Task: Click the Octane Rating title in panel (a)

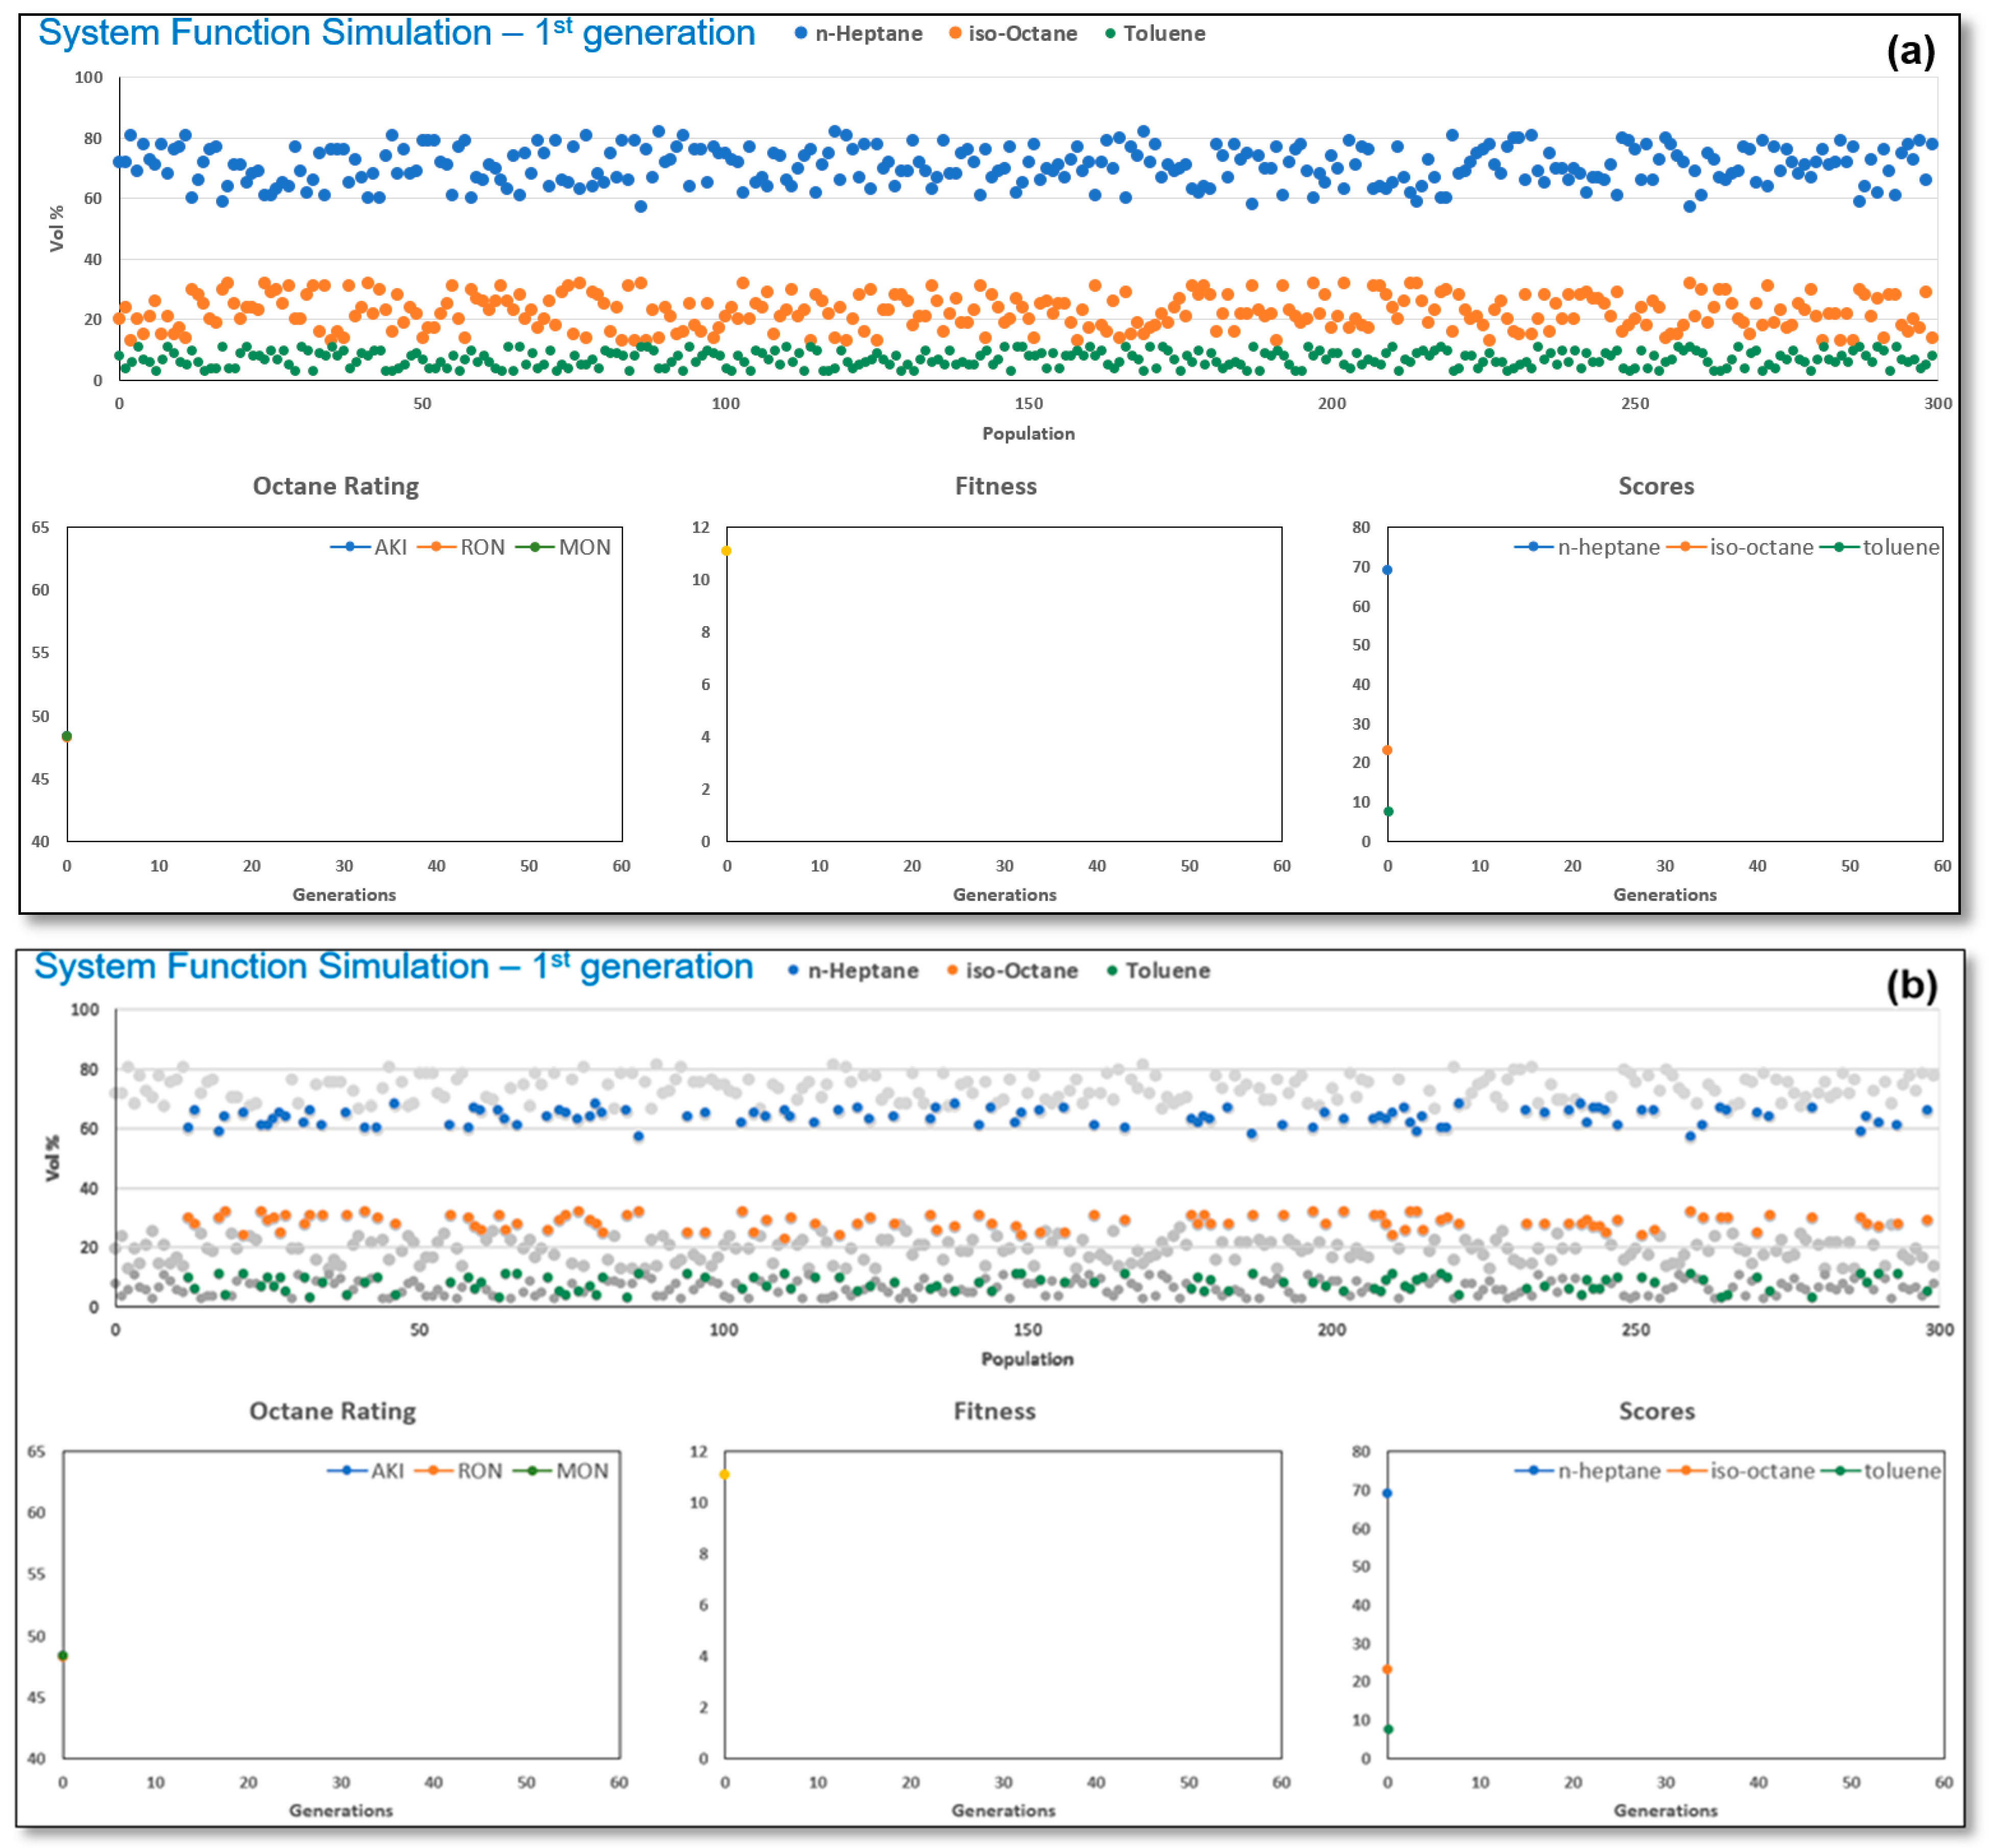Action: [335, 486]
